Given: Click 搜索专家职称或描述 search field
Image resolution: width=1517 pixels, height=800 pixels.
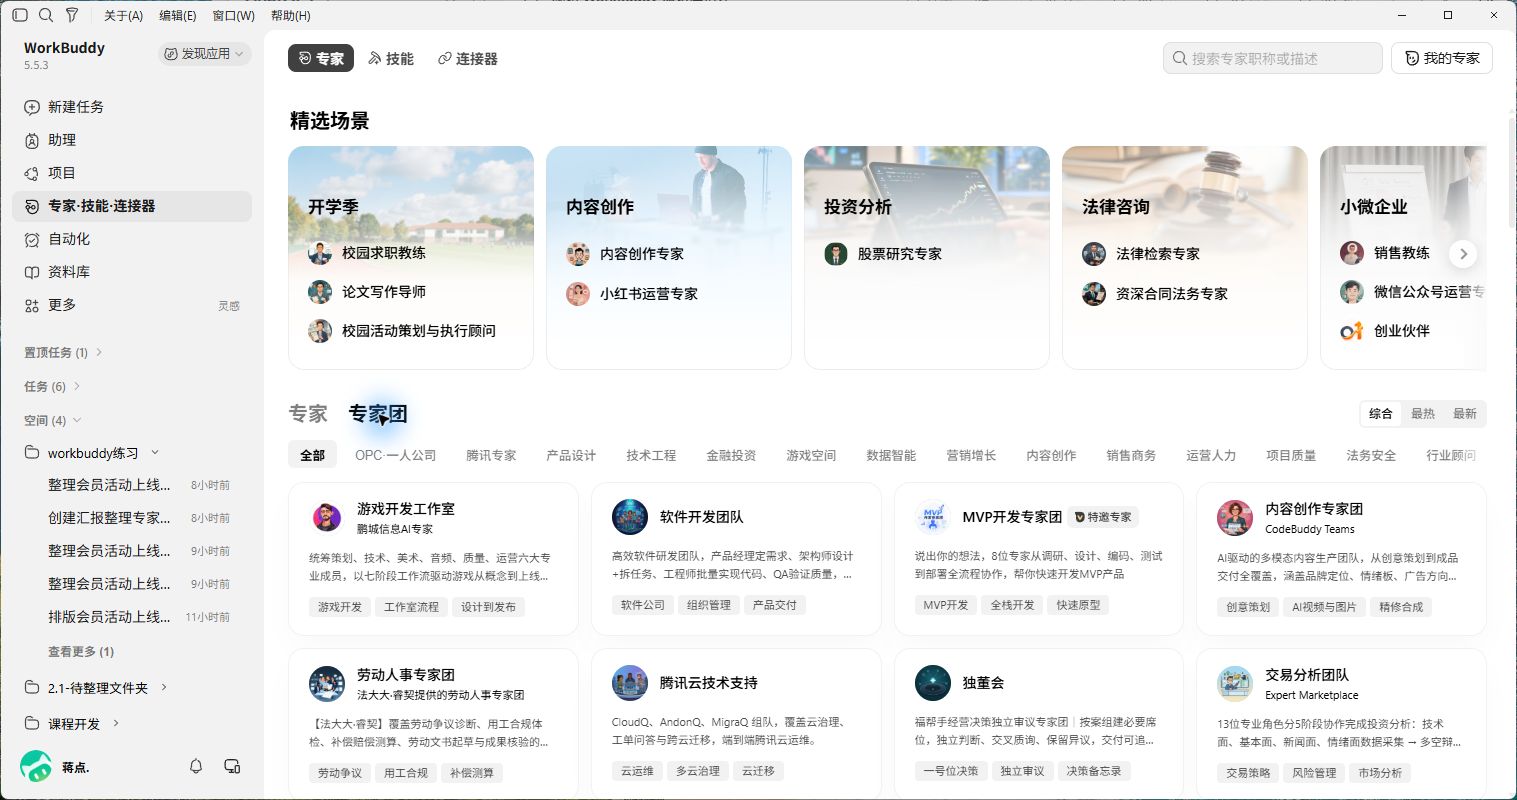Looking at the screenshot, I should pos(1273,58).
